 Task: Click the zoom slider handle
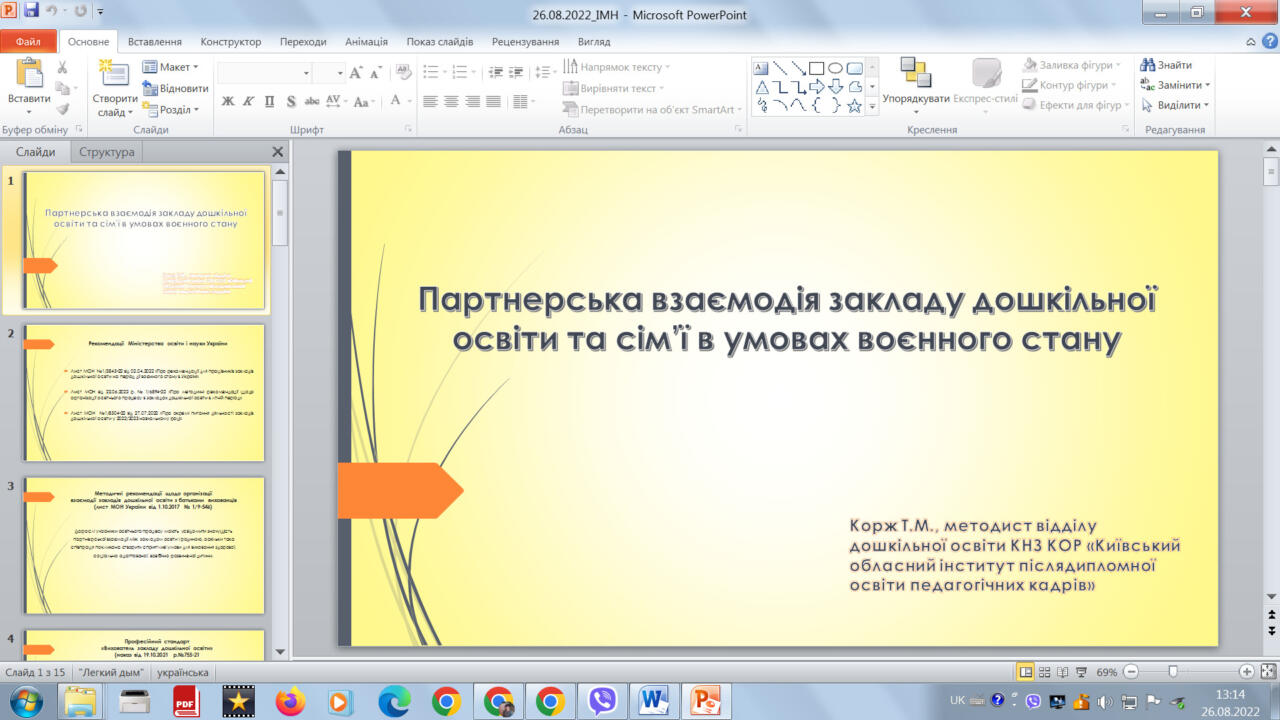pyautogui.click(x=1173, y=672)
